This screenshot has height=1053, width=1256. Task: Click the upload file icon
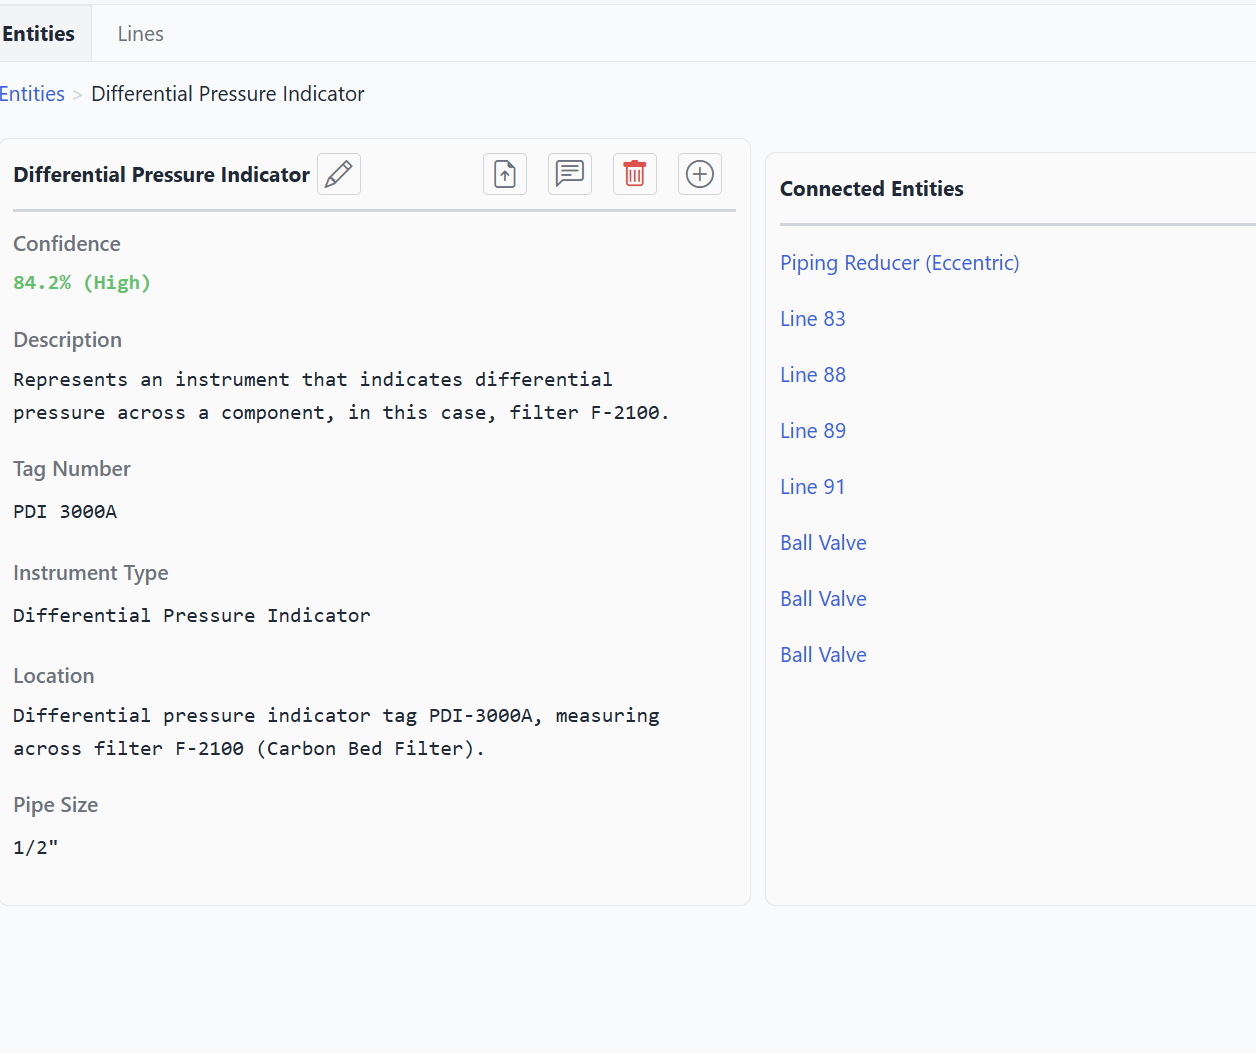(x=505, y=174)
